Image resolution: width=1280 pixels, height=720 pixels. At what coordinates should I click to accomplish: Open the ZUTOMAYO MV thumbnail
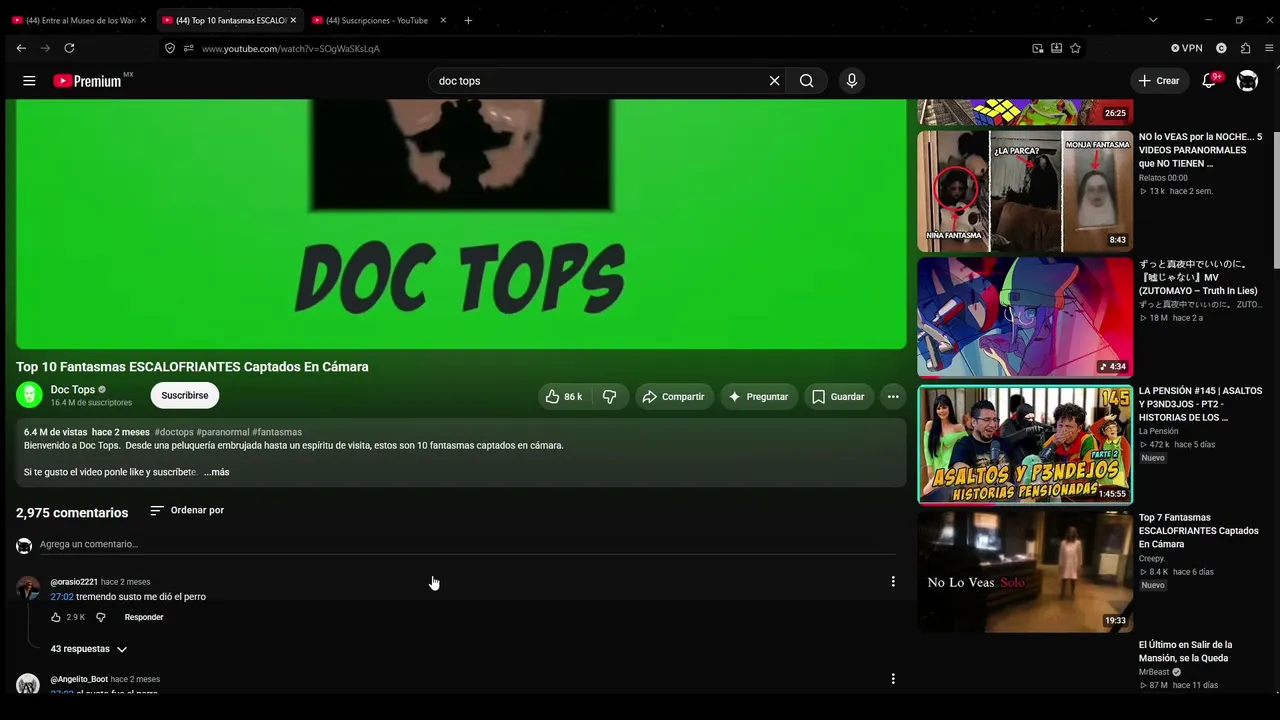pyautogui.click(x=1025, y=317)
